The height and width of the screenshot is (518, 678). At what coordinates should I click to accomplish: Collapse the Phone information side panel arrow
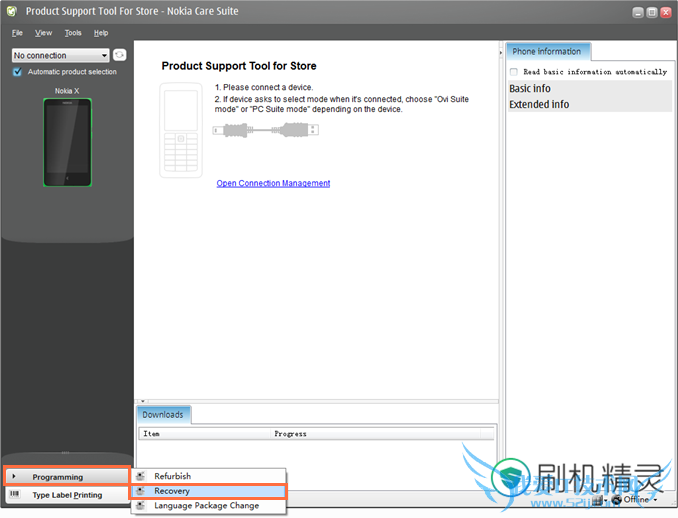click(501, 53)
